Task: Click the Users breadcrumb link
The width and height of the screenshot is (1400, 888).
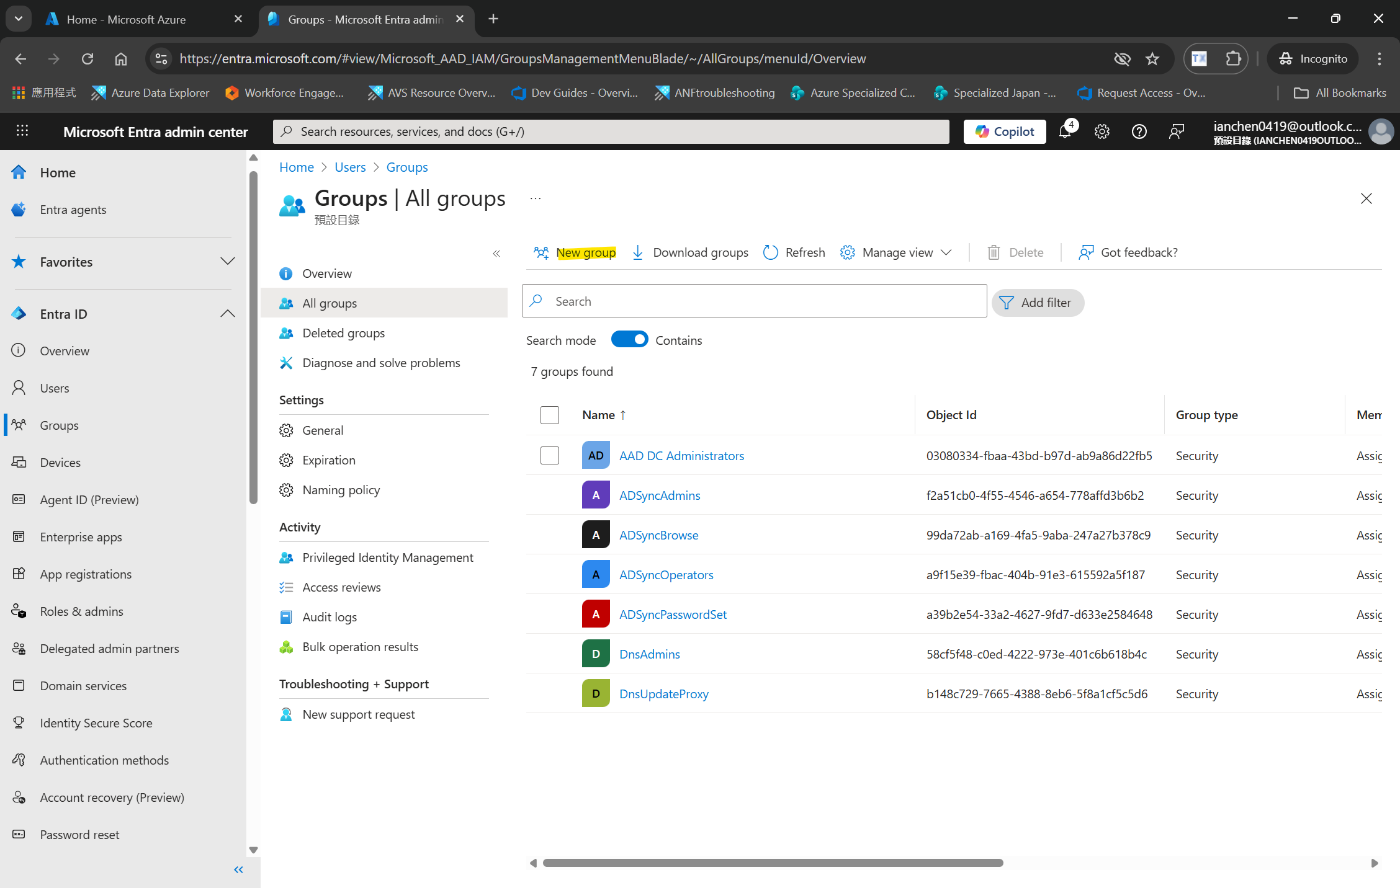Action: (x=350, y=167)
